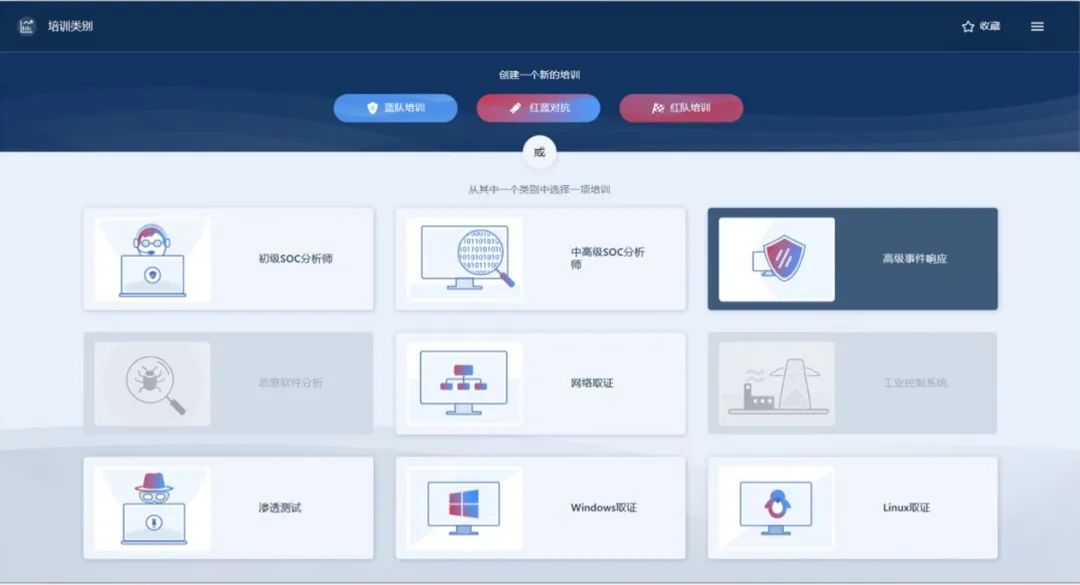Click the Windows logo monitor icon
1080x585 pixels.
click(464, 508)
